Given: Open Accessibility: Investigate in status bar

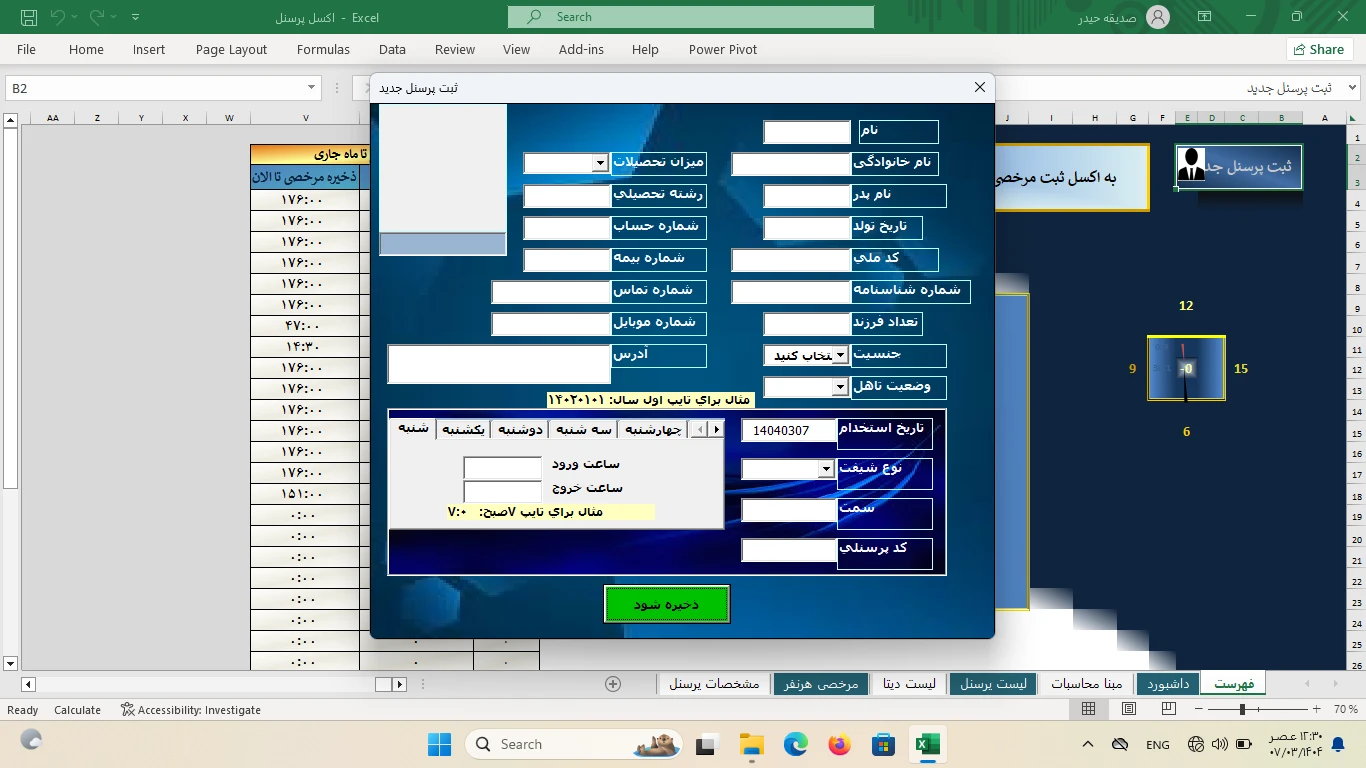Looking at the screenshot, I should [x=190, y=710].
